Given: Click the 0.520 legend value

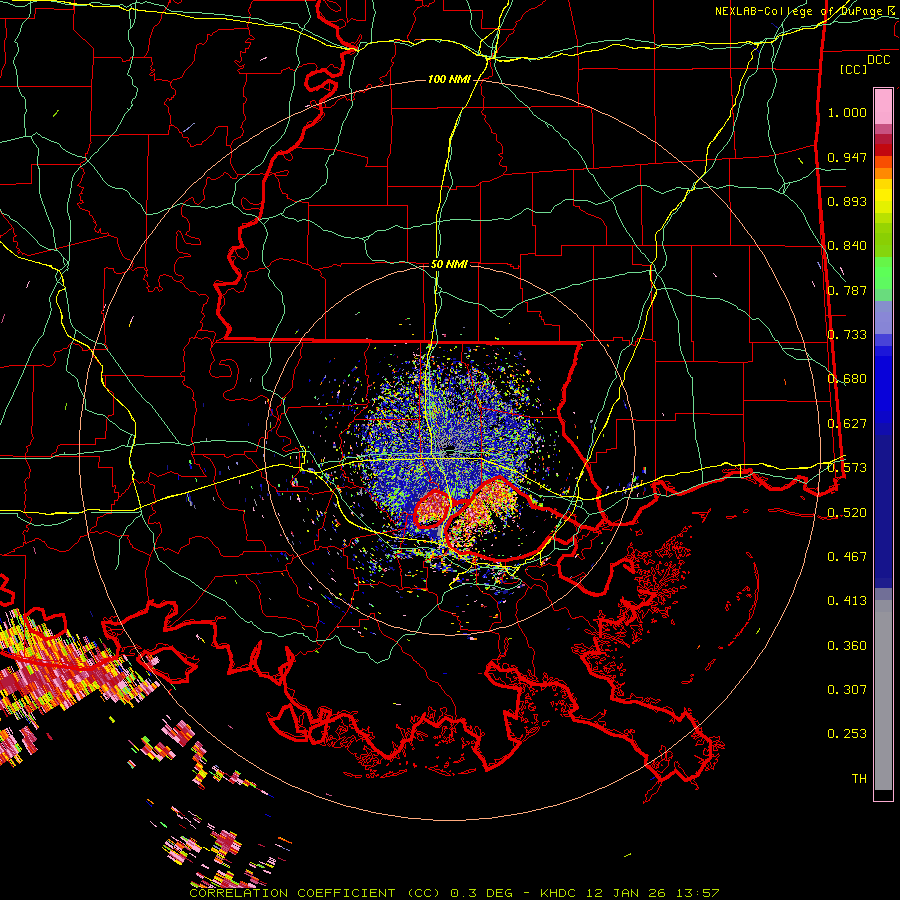Looking at the screenshot, I should pyautogui.click(x=847, y=513).
